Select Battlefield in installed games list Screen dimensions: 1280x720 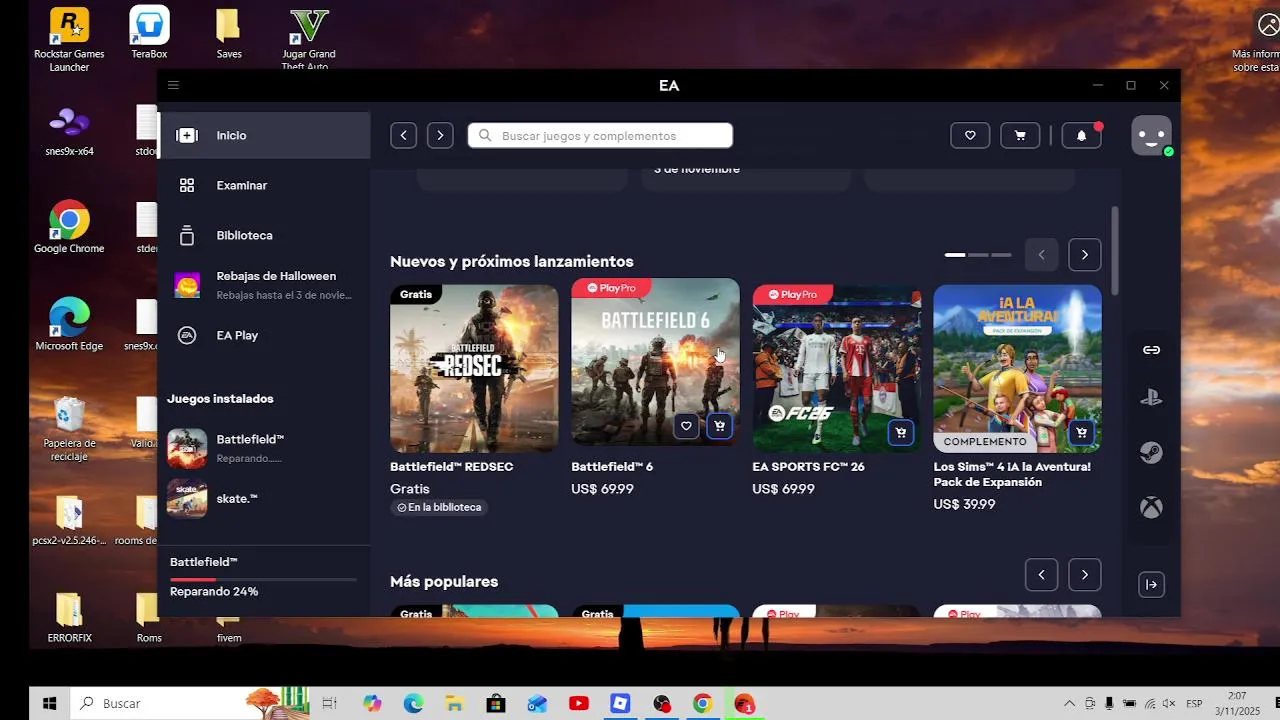pos(265,448)
